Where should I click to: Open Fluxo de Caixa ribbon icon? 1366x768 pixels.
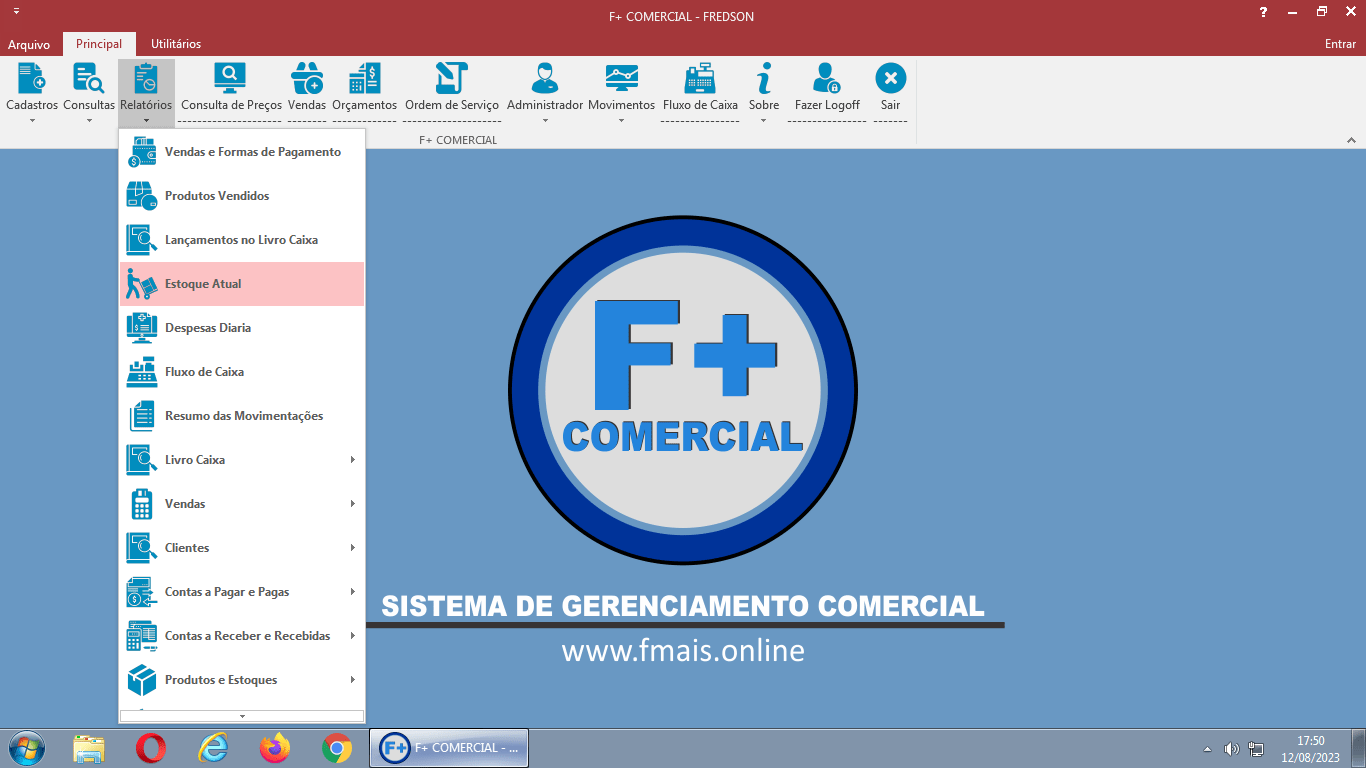pyautogui.click(x=700, y=78)
